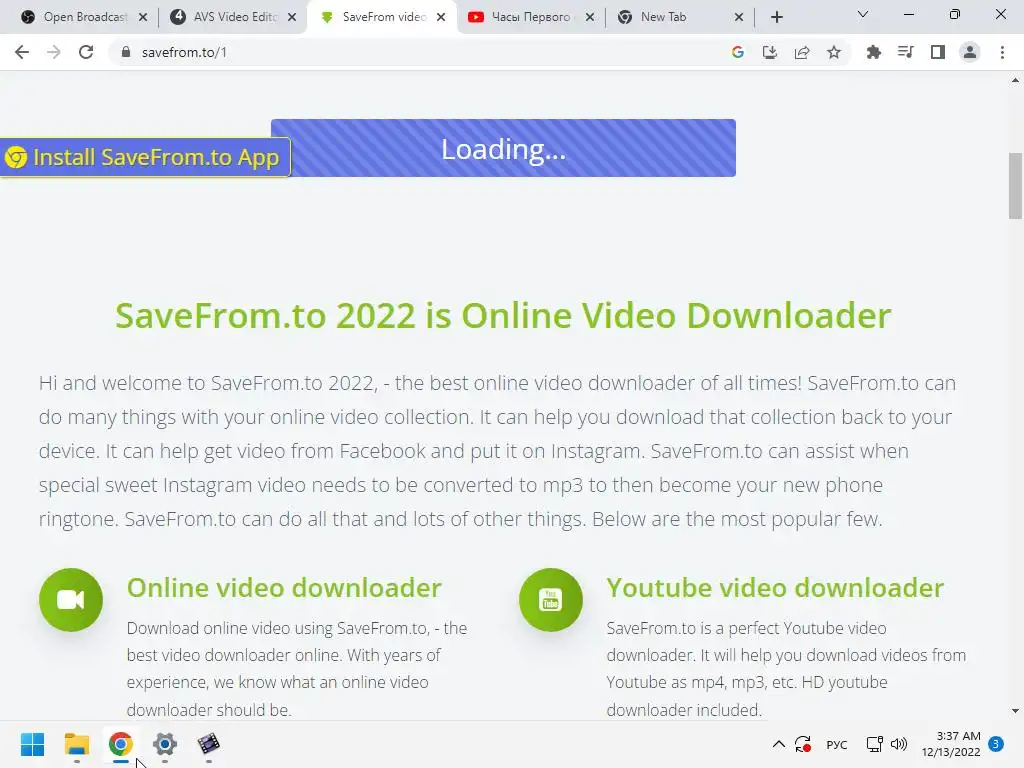Bookmark this page with the star
This screenshot has height=768, width=1024.
834,52
